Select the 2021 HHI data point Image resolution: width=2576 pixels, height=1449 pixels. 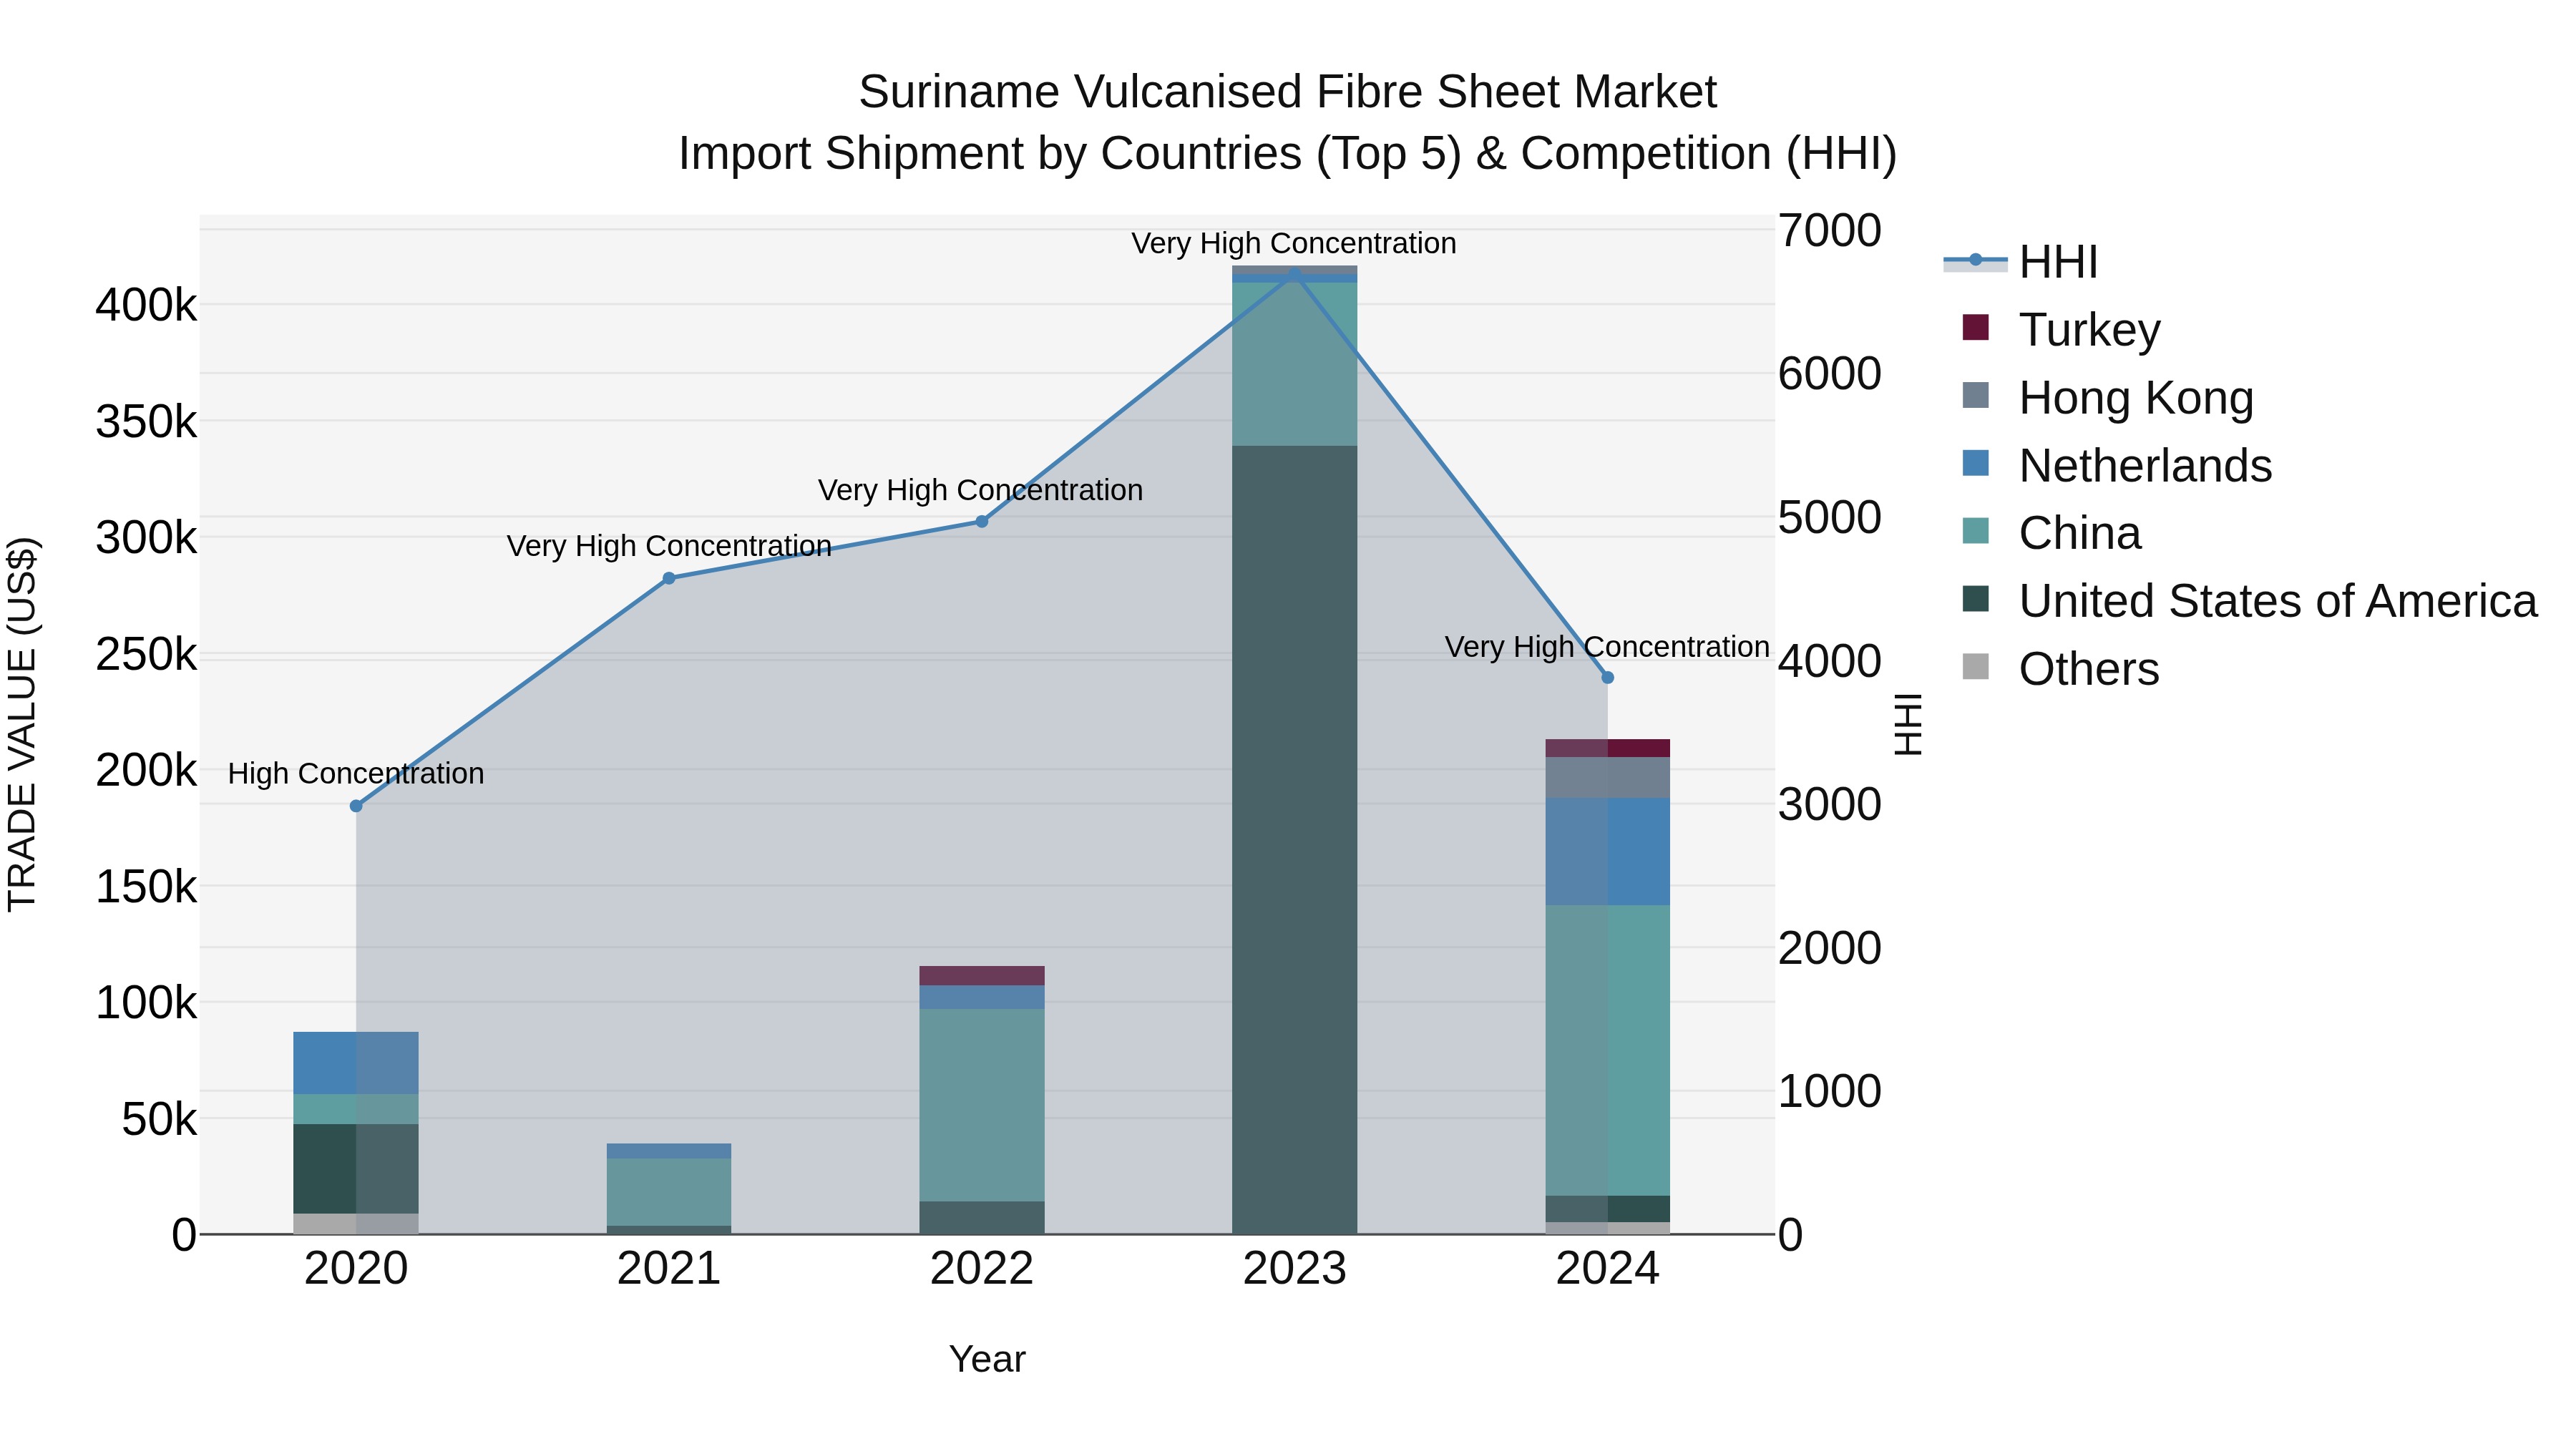669,578
